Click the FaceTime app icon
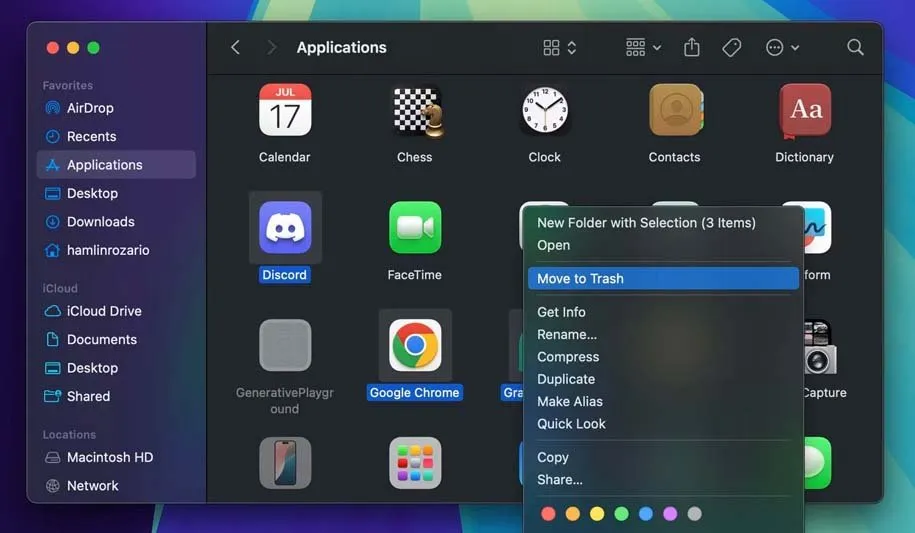This screenshot has height=533, width=915. tap(415, 228)
